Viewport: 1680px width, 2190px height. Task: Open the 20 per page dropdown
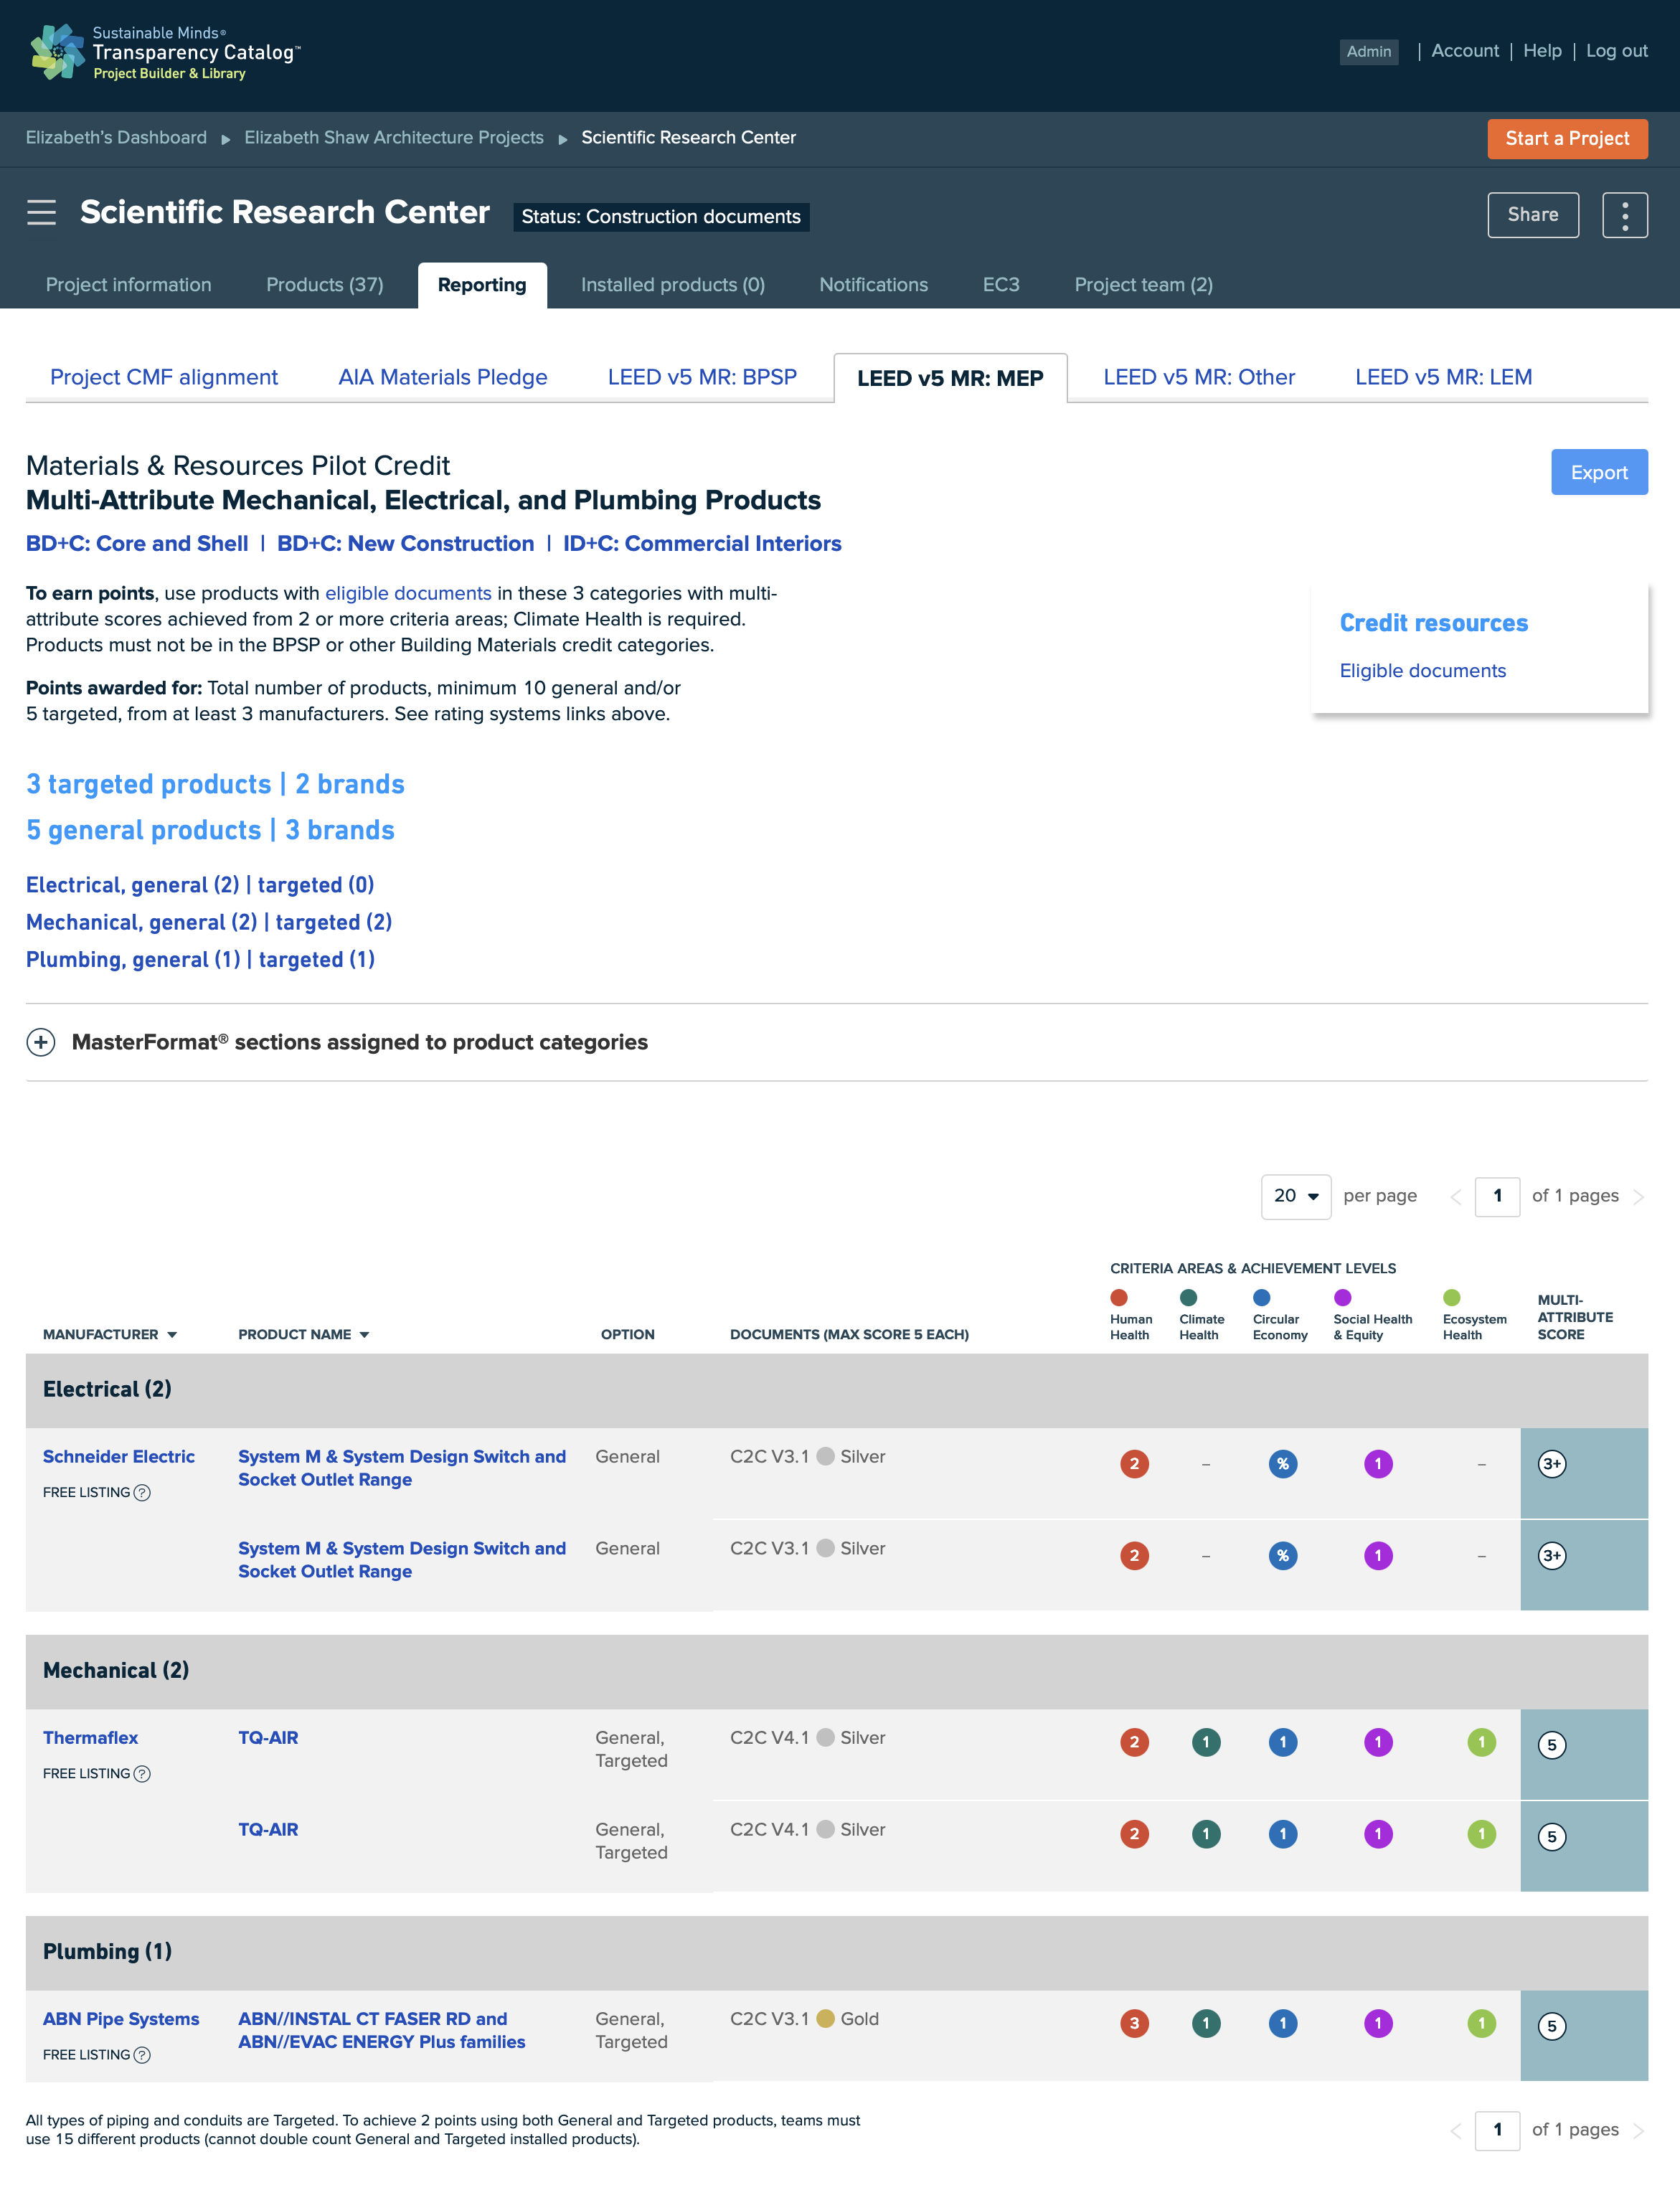click(1296, 1196)
